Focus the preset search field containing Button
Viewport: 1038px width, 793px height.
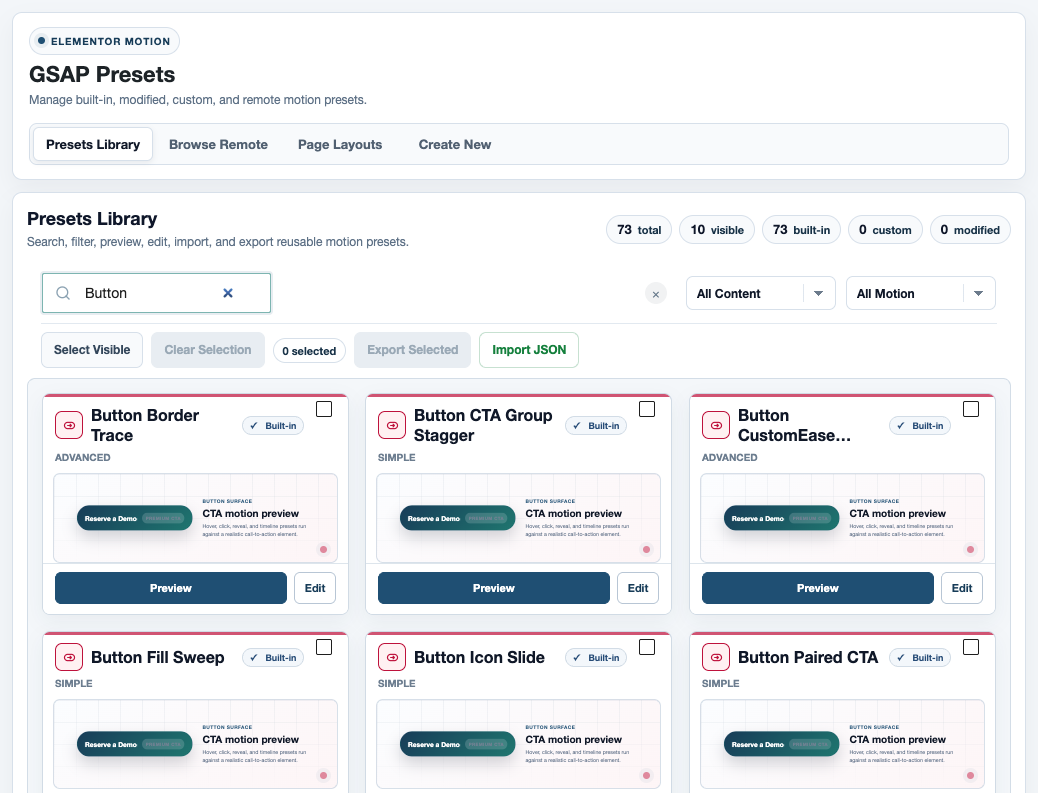click(156, 293)
